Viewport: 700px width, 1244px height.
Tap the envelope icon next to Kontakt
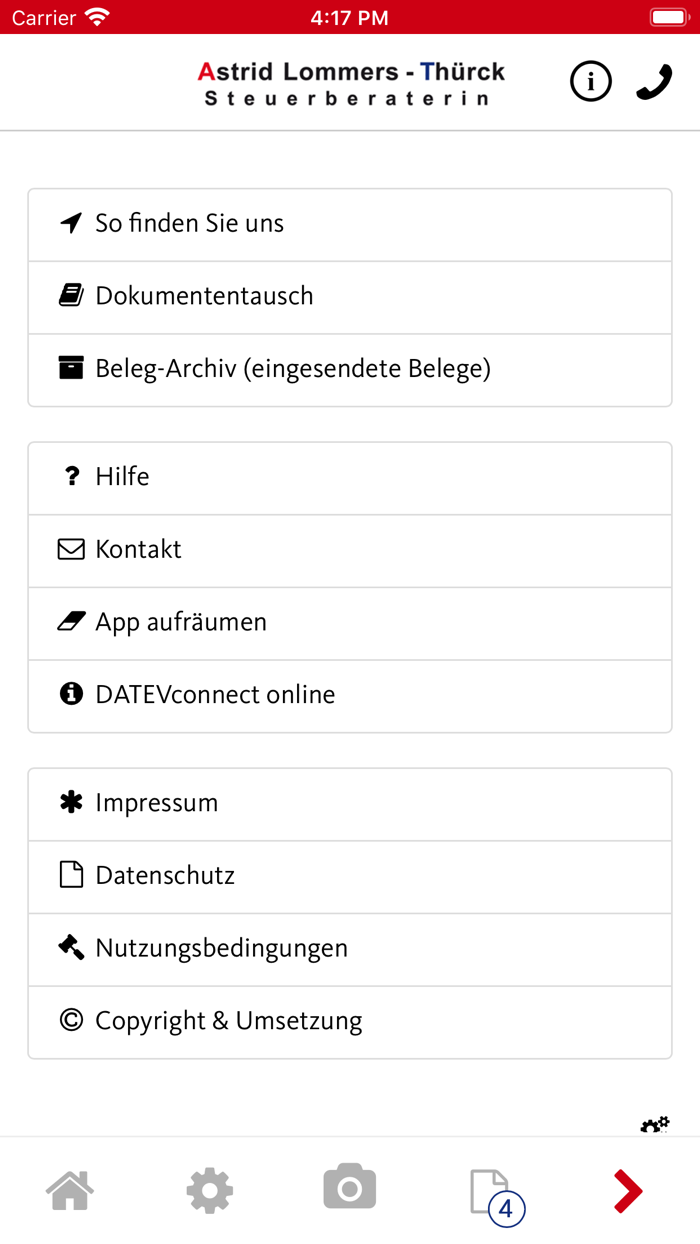[x=71, y=548]
